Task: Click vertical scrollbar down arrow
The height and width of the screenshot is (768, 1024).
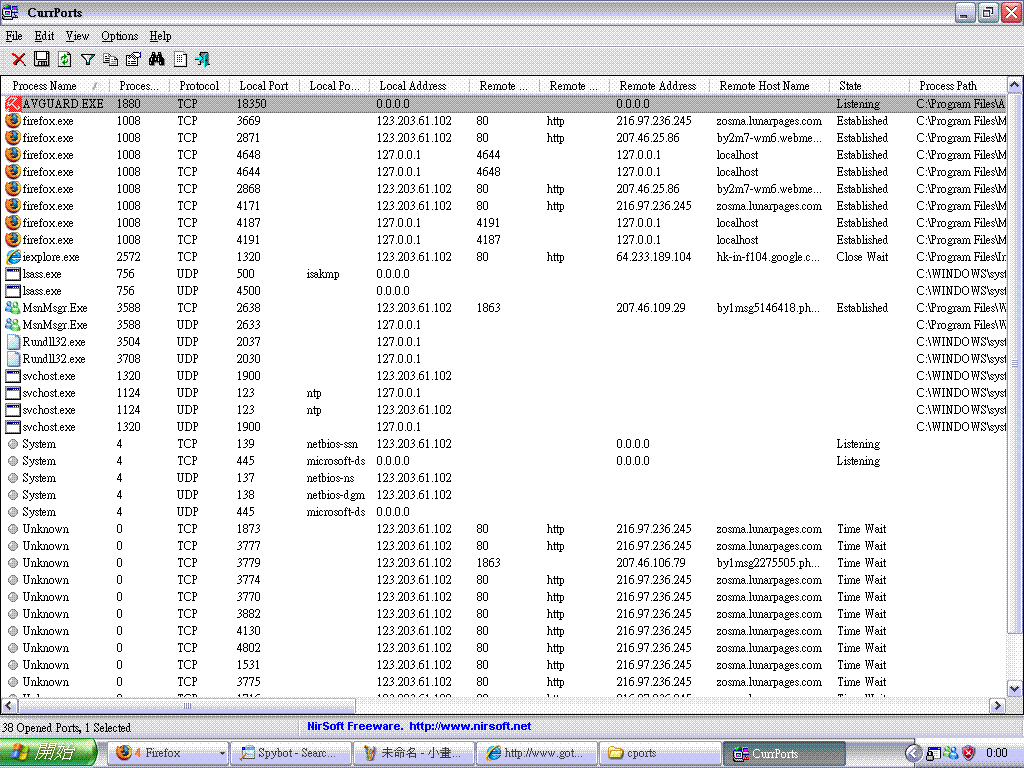Action: click(1014, 688)
